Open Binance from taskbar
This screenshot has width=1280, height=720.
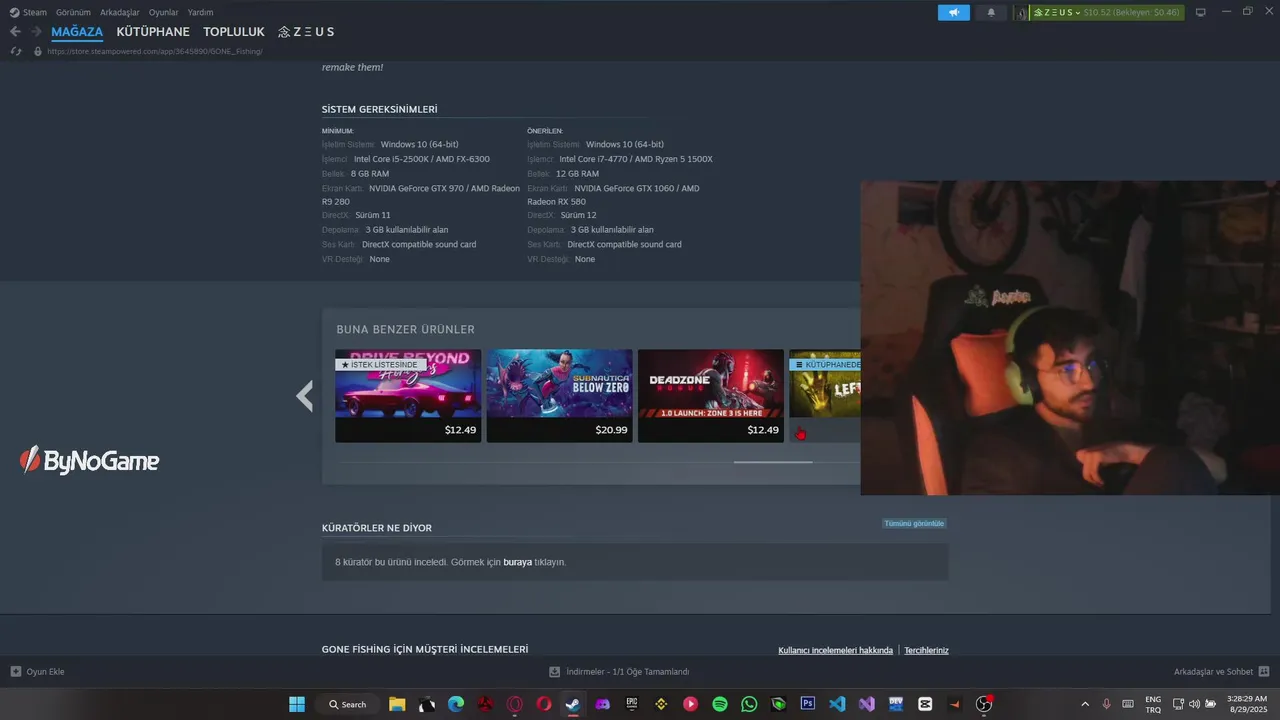661,704
